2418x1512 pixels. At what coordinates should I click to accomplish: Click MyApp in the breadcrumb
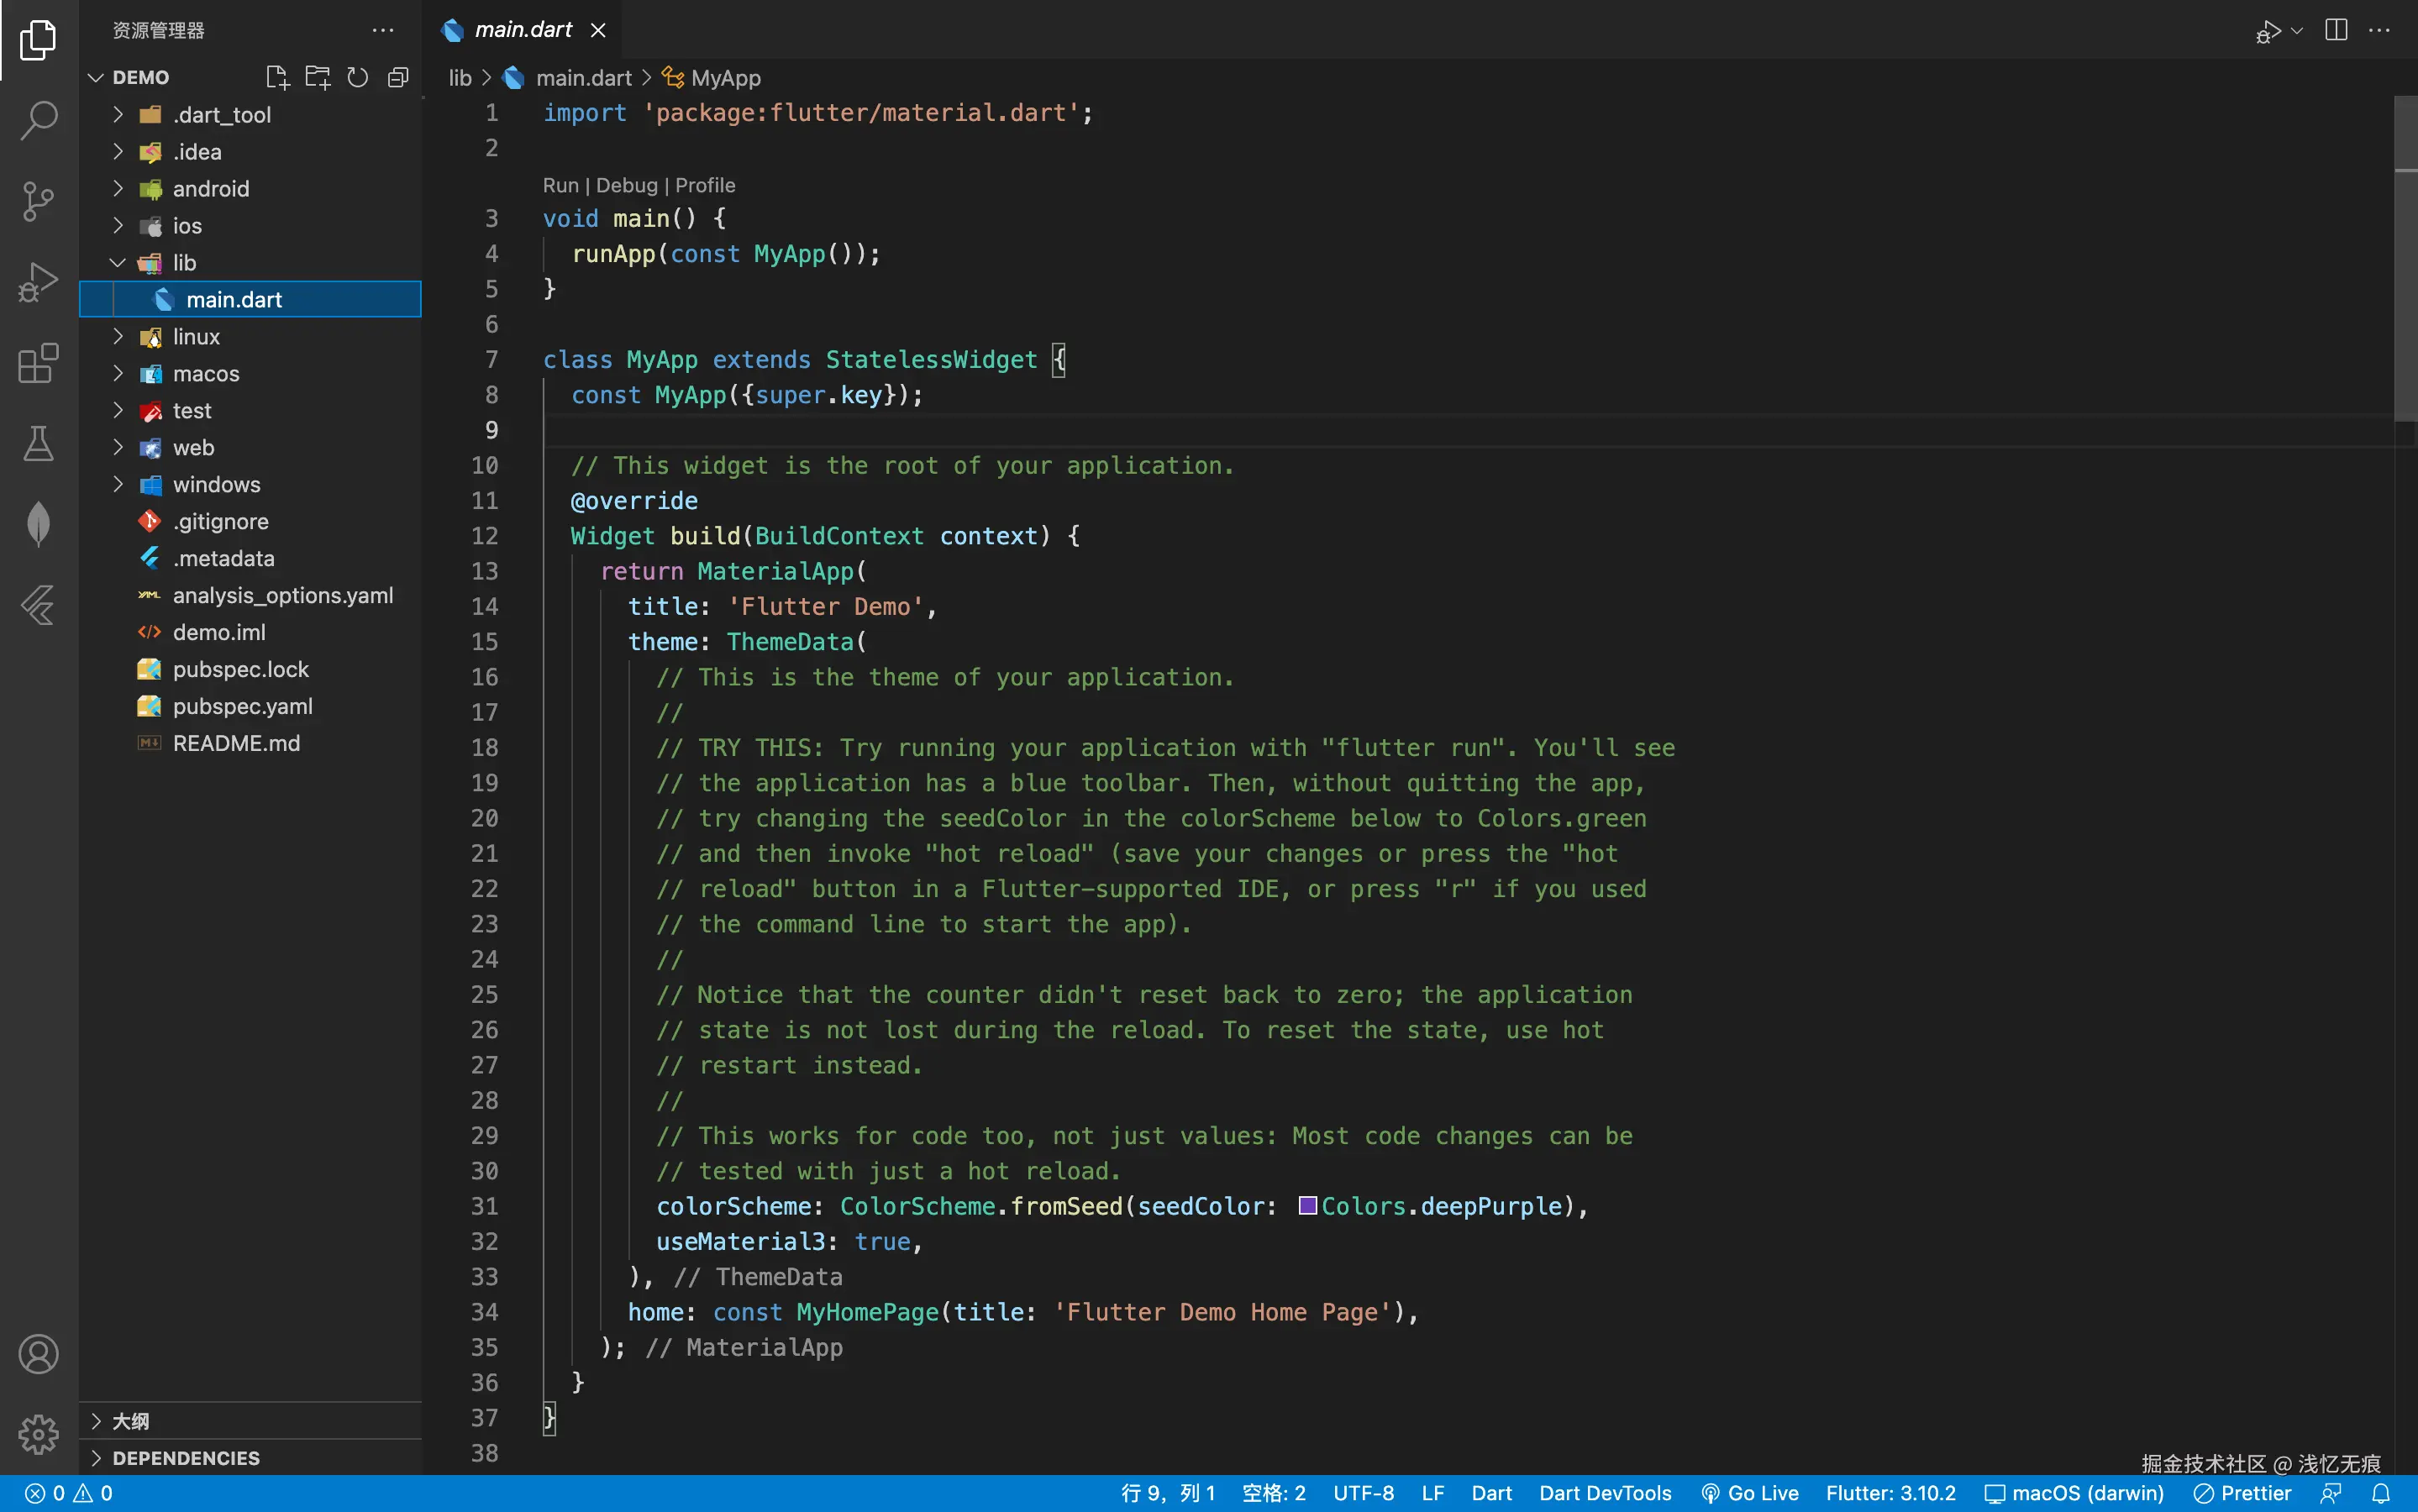pos(725,78)
